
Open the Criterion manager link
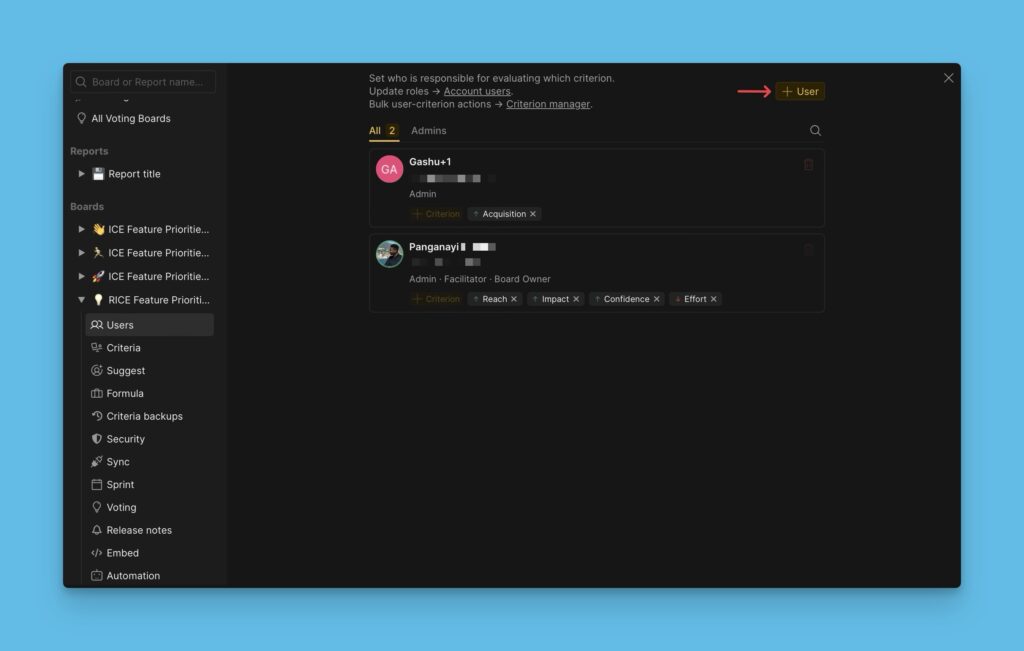click(548, 104)
